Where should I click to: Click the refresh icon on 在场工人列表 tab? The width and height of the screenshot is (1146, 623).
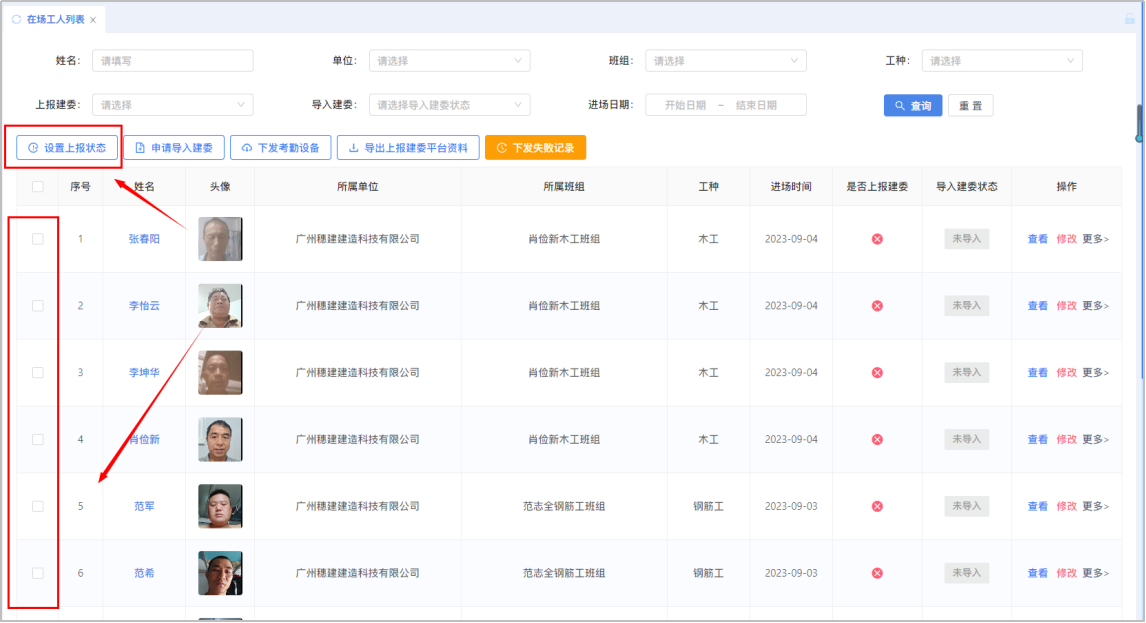[x=16, y=19]
